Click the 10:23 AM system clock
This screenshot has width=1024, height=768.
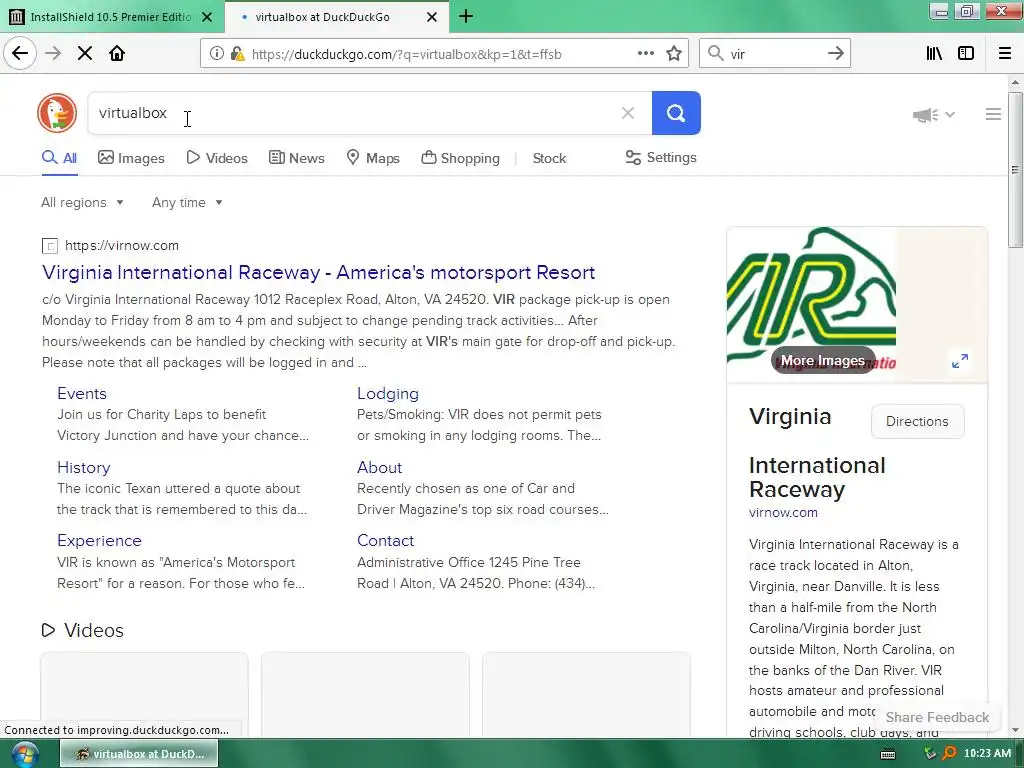987,754
